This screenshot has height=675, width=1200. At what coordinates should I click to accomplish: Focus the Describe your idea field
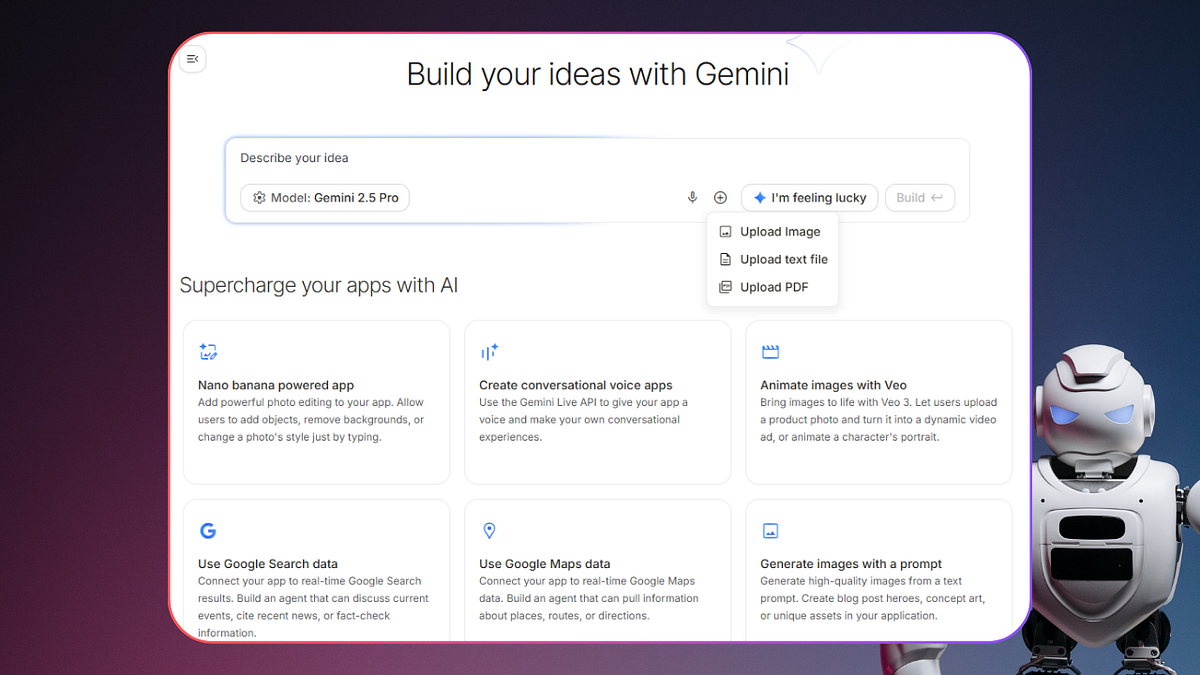pyautogui.click(x=597, y=158)
